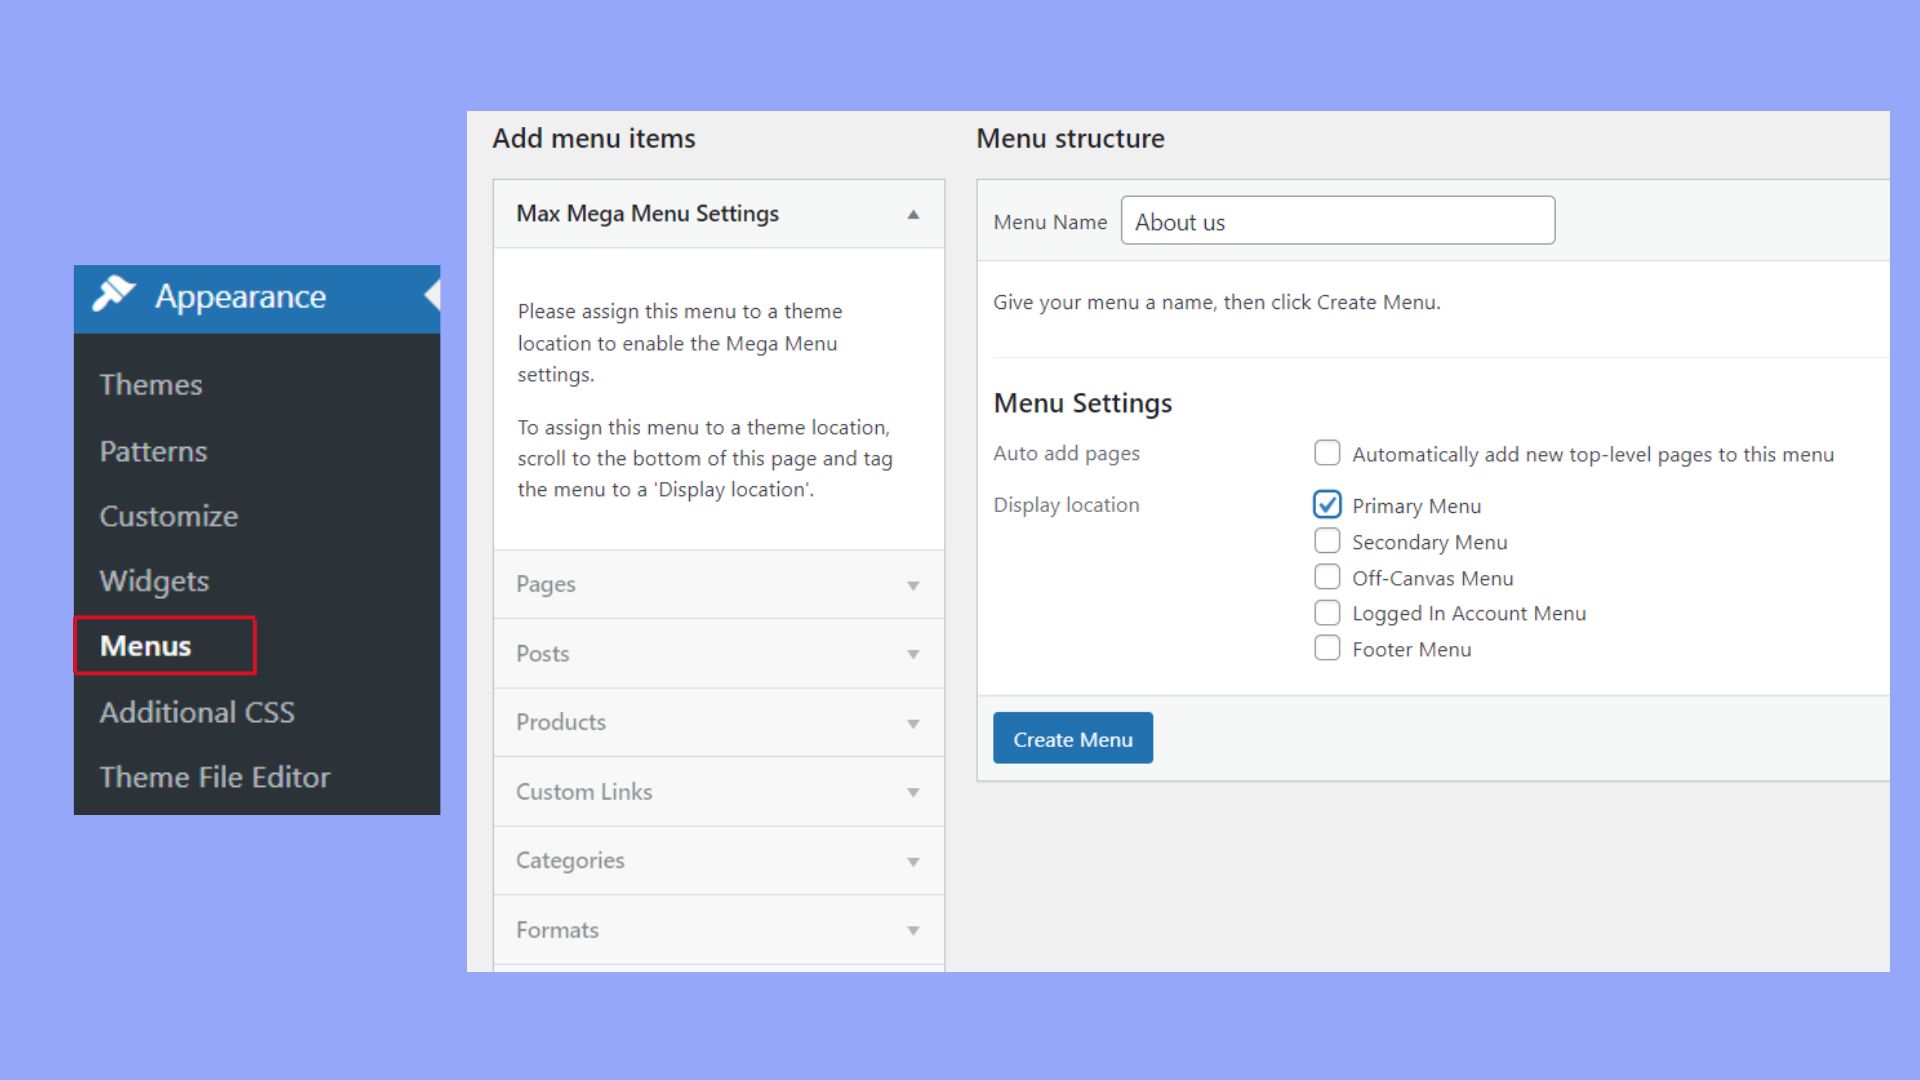Go to Themes in sidebar
The width and height of the screenshot is (1920, 1080).
(151, 385)
